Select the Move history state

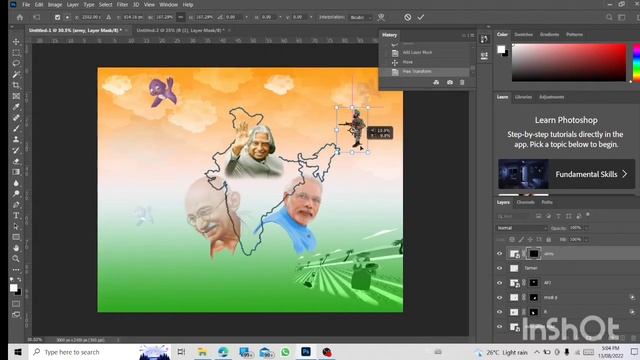tap(424, 62)
